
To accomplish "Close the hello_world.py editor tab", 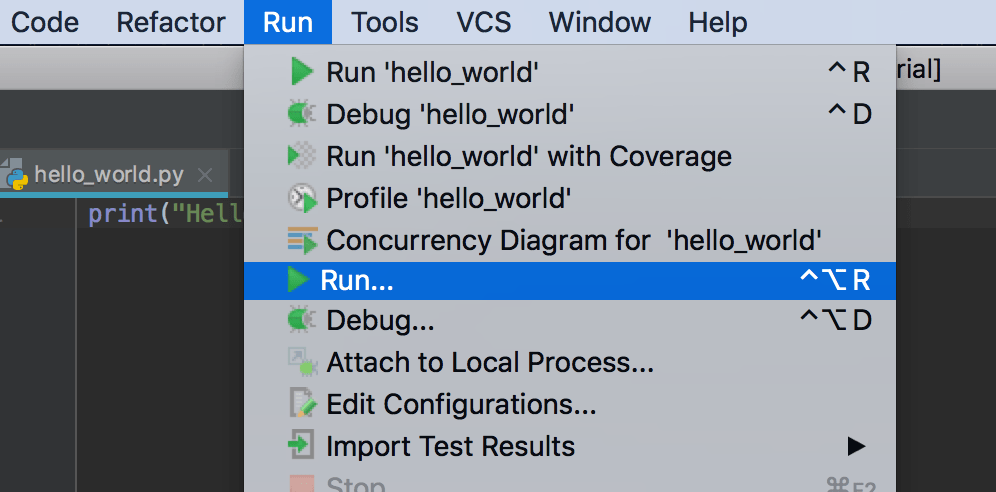I will pyautogui.click(x=205, y=175).
